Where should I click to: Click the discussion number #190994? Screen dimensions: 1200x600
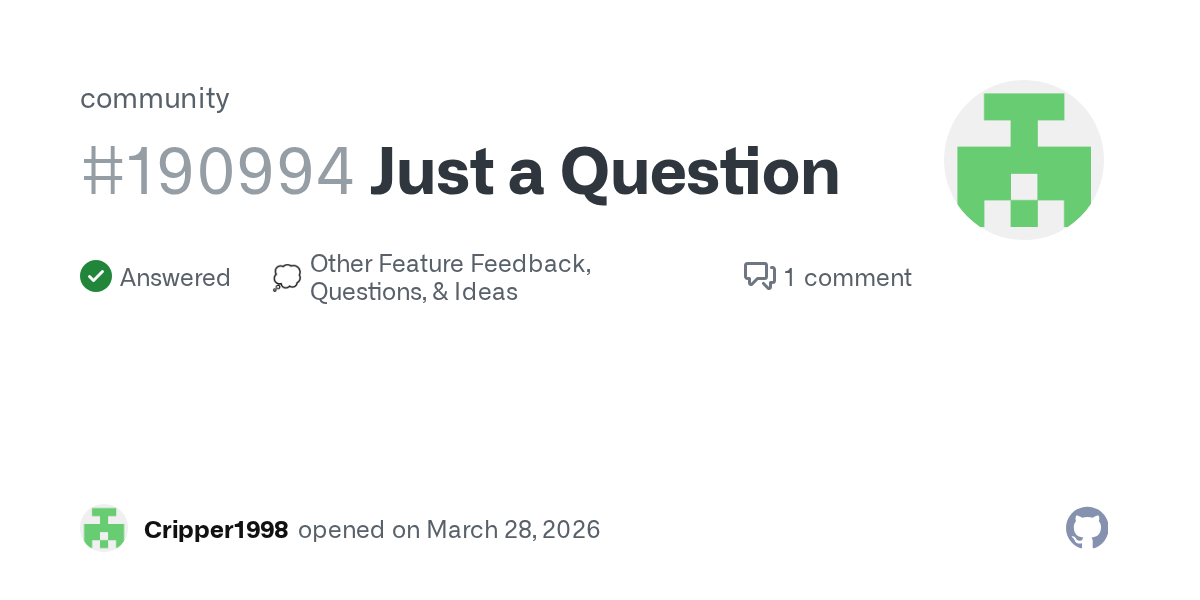point(217,172)
